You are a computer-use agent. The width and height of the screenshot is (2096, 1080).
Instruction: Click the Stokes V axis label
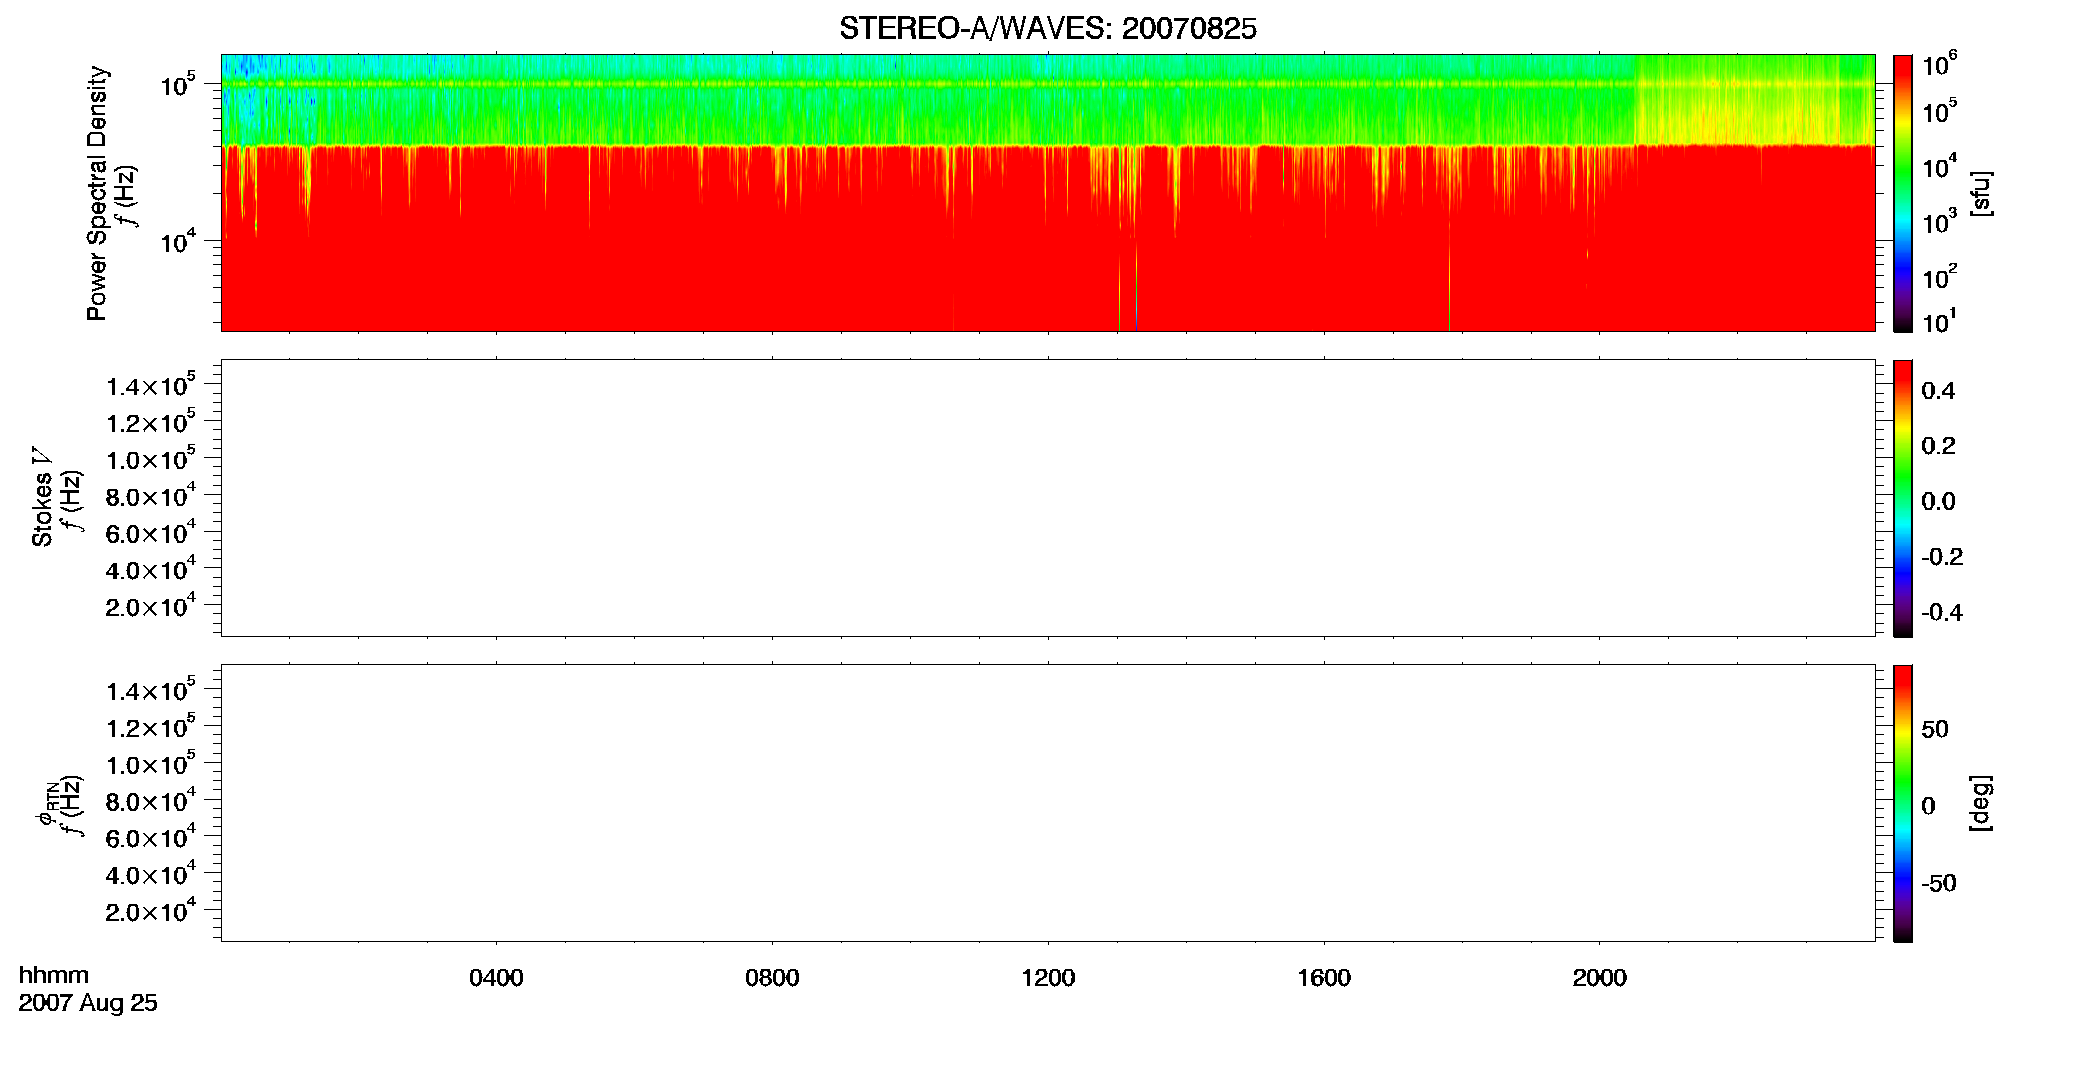(x=42, y=497)
